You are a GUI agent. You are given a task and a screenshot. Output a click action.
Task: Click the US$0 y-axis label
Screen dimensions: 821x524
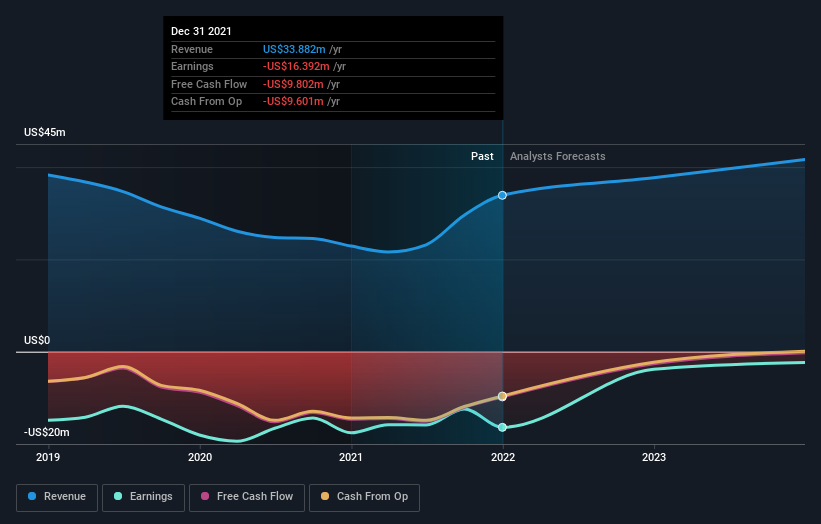point(37,340)
